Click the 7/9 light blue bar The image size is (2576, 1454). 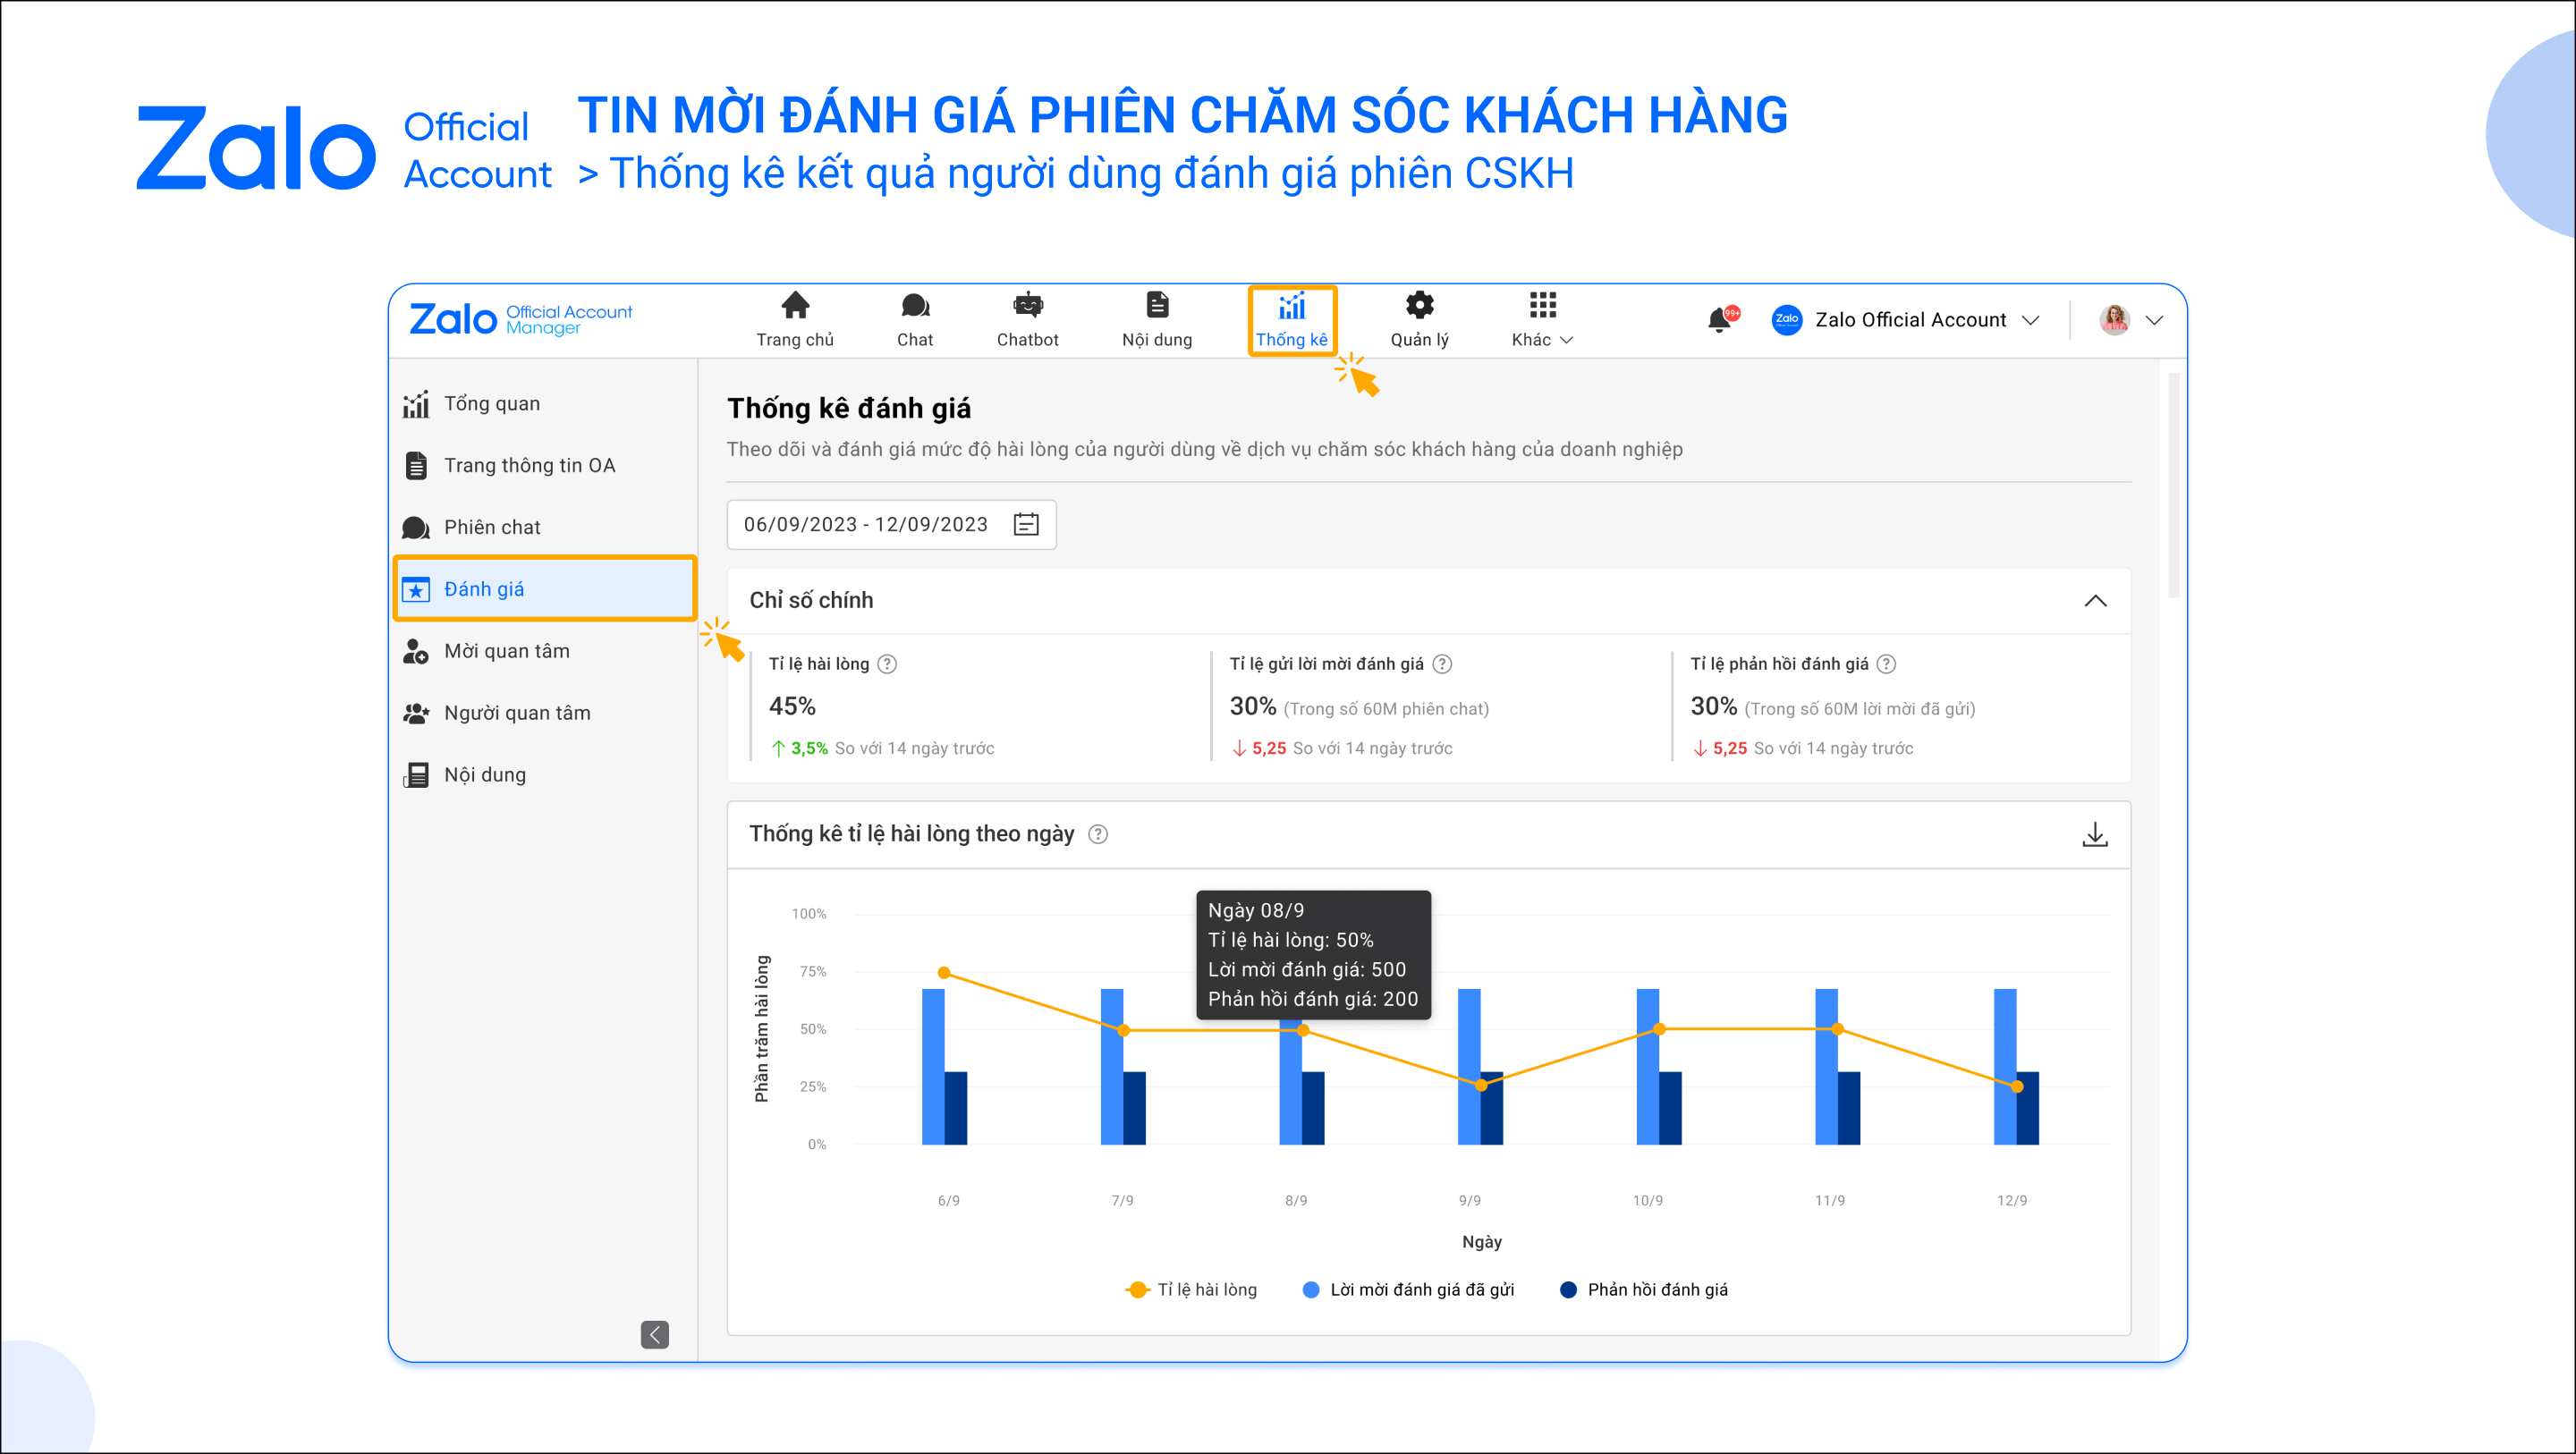pos(1111,1067)
